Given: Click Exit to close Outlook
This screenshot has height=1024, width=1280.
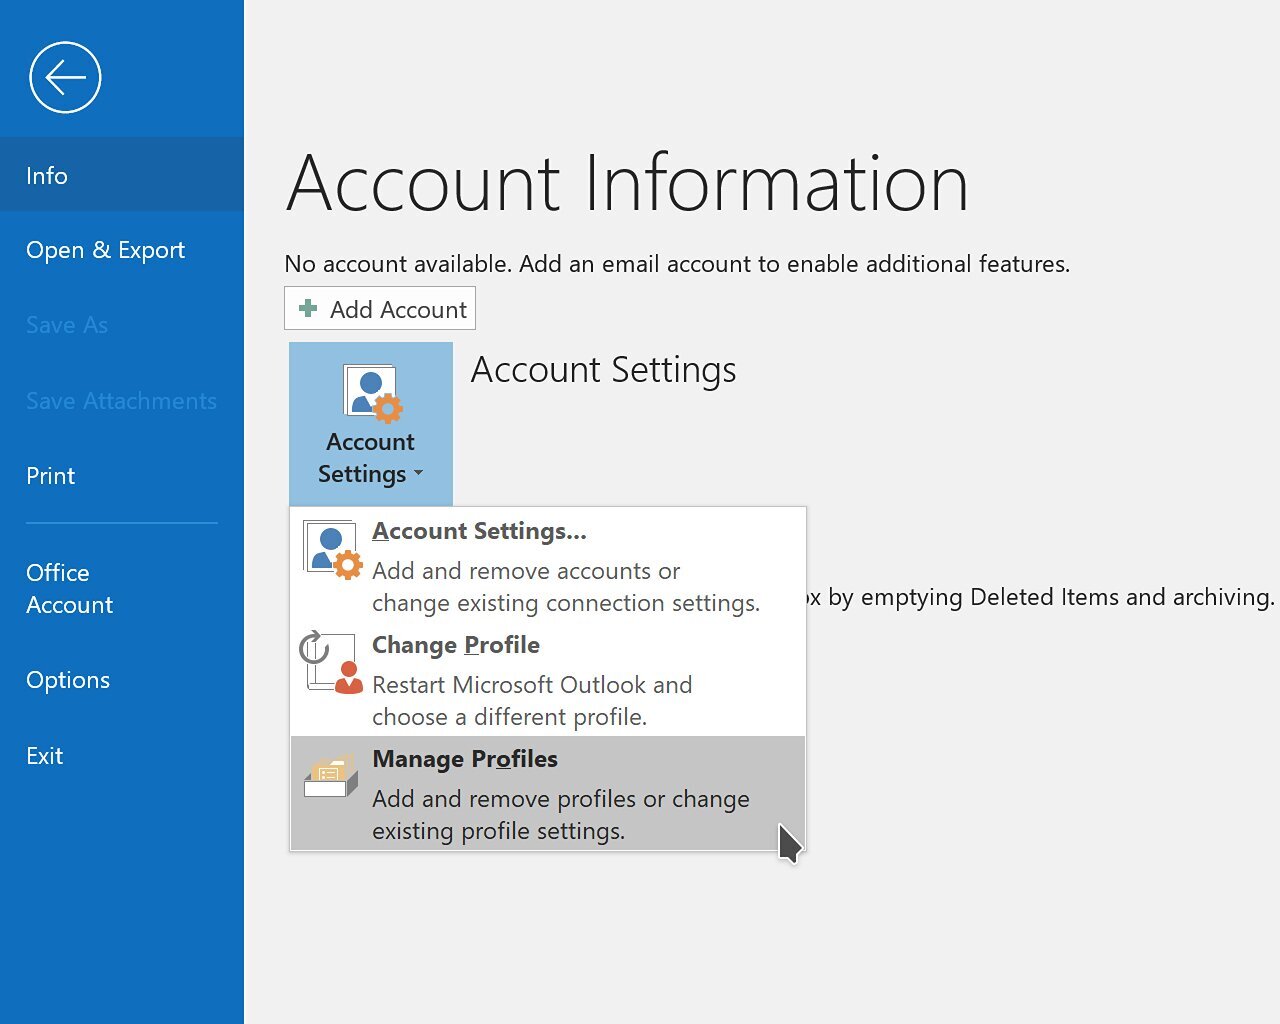Looking at the screenshot, I should [44, 755].
